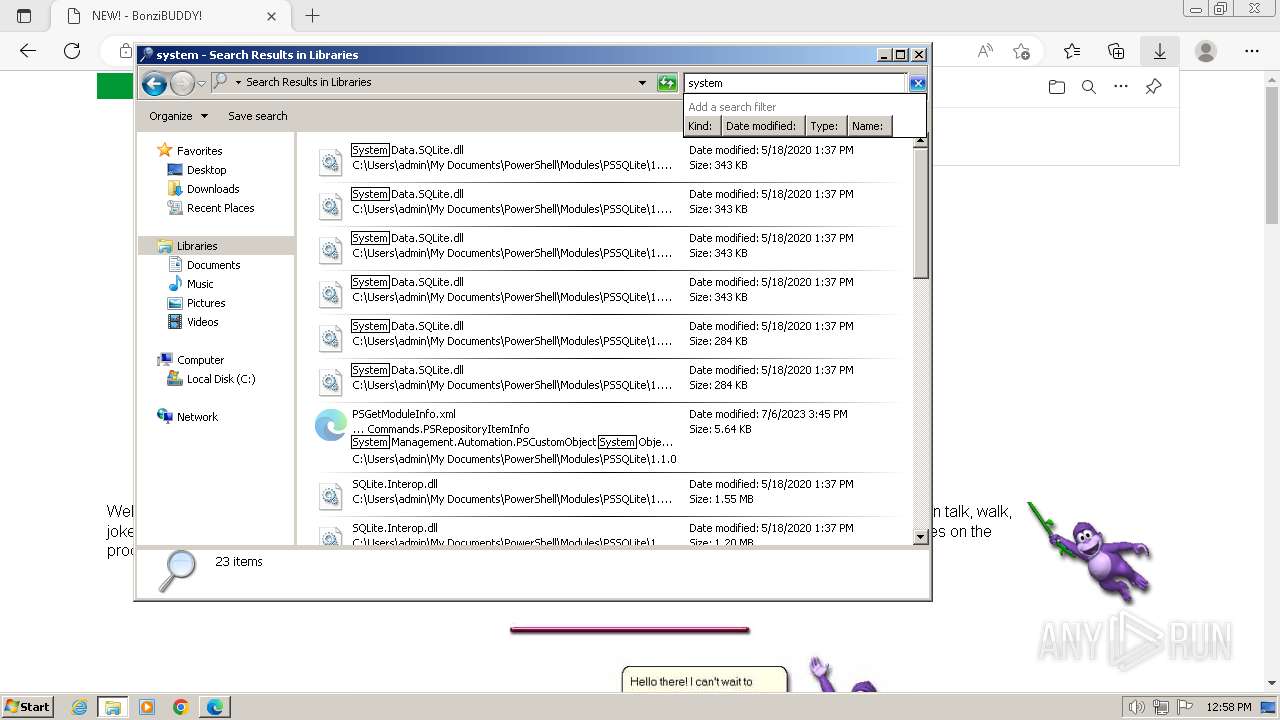Image resolution: width=1280 pixels, height=720 pixels.
Task: Open Edge Collections
Action: pos(1116,51)
